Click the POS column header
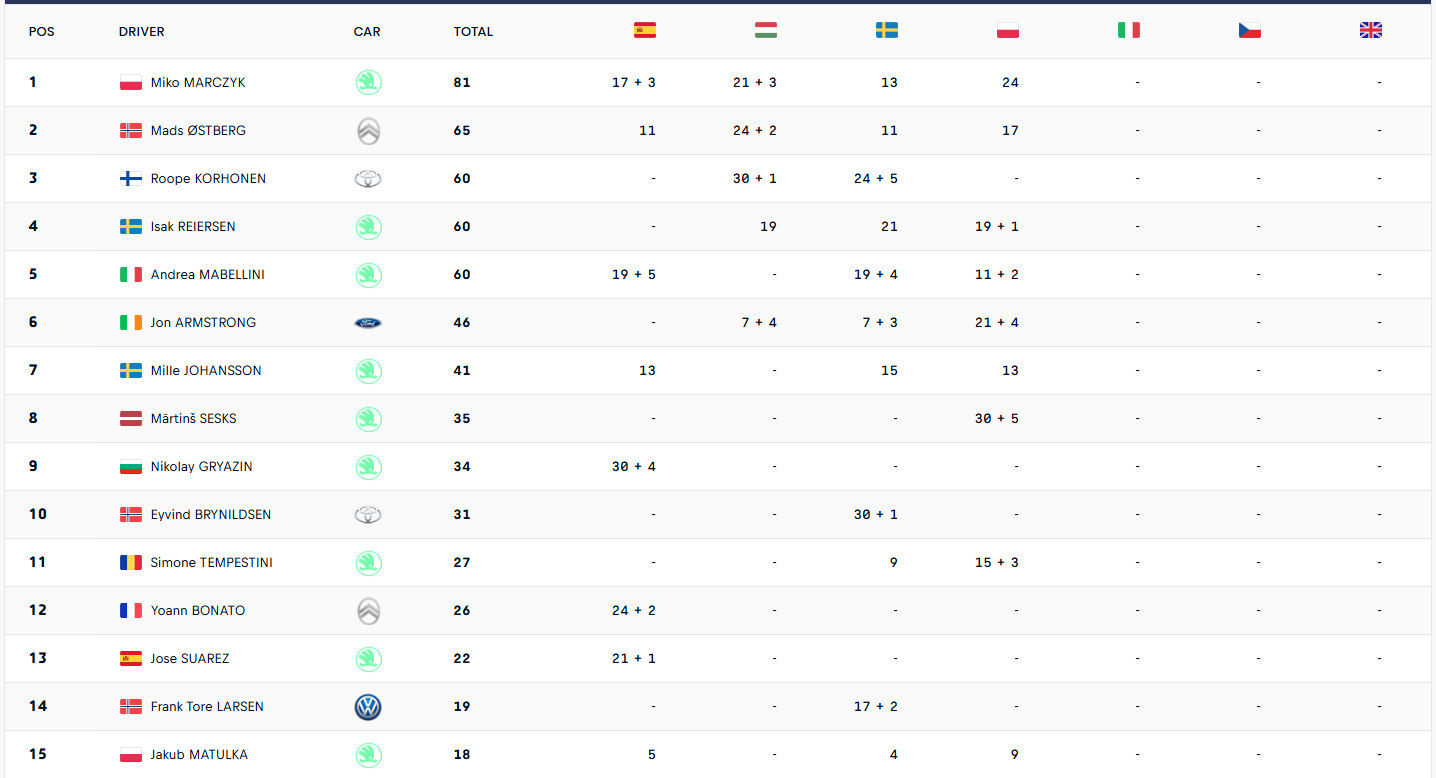The width and height of the screenshot is (1436, 778). point(41,32)
